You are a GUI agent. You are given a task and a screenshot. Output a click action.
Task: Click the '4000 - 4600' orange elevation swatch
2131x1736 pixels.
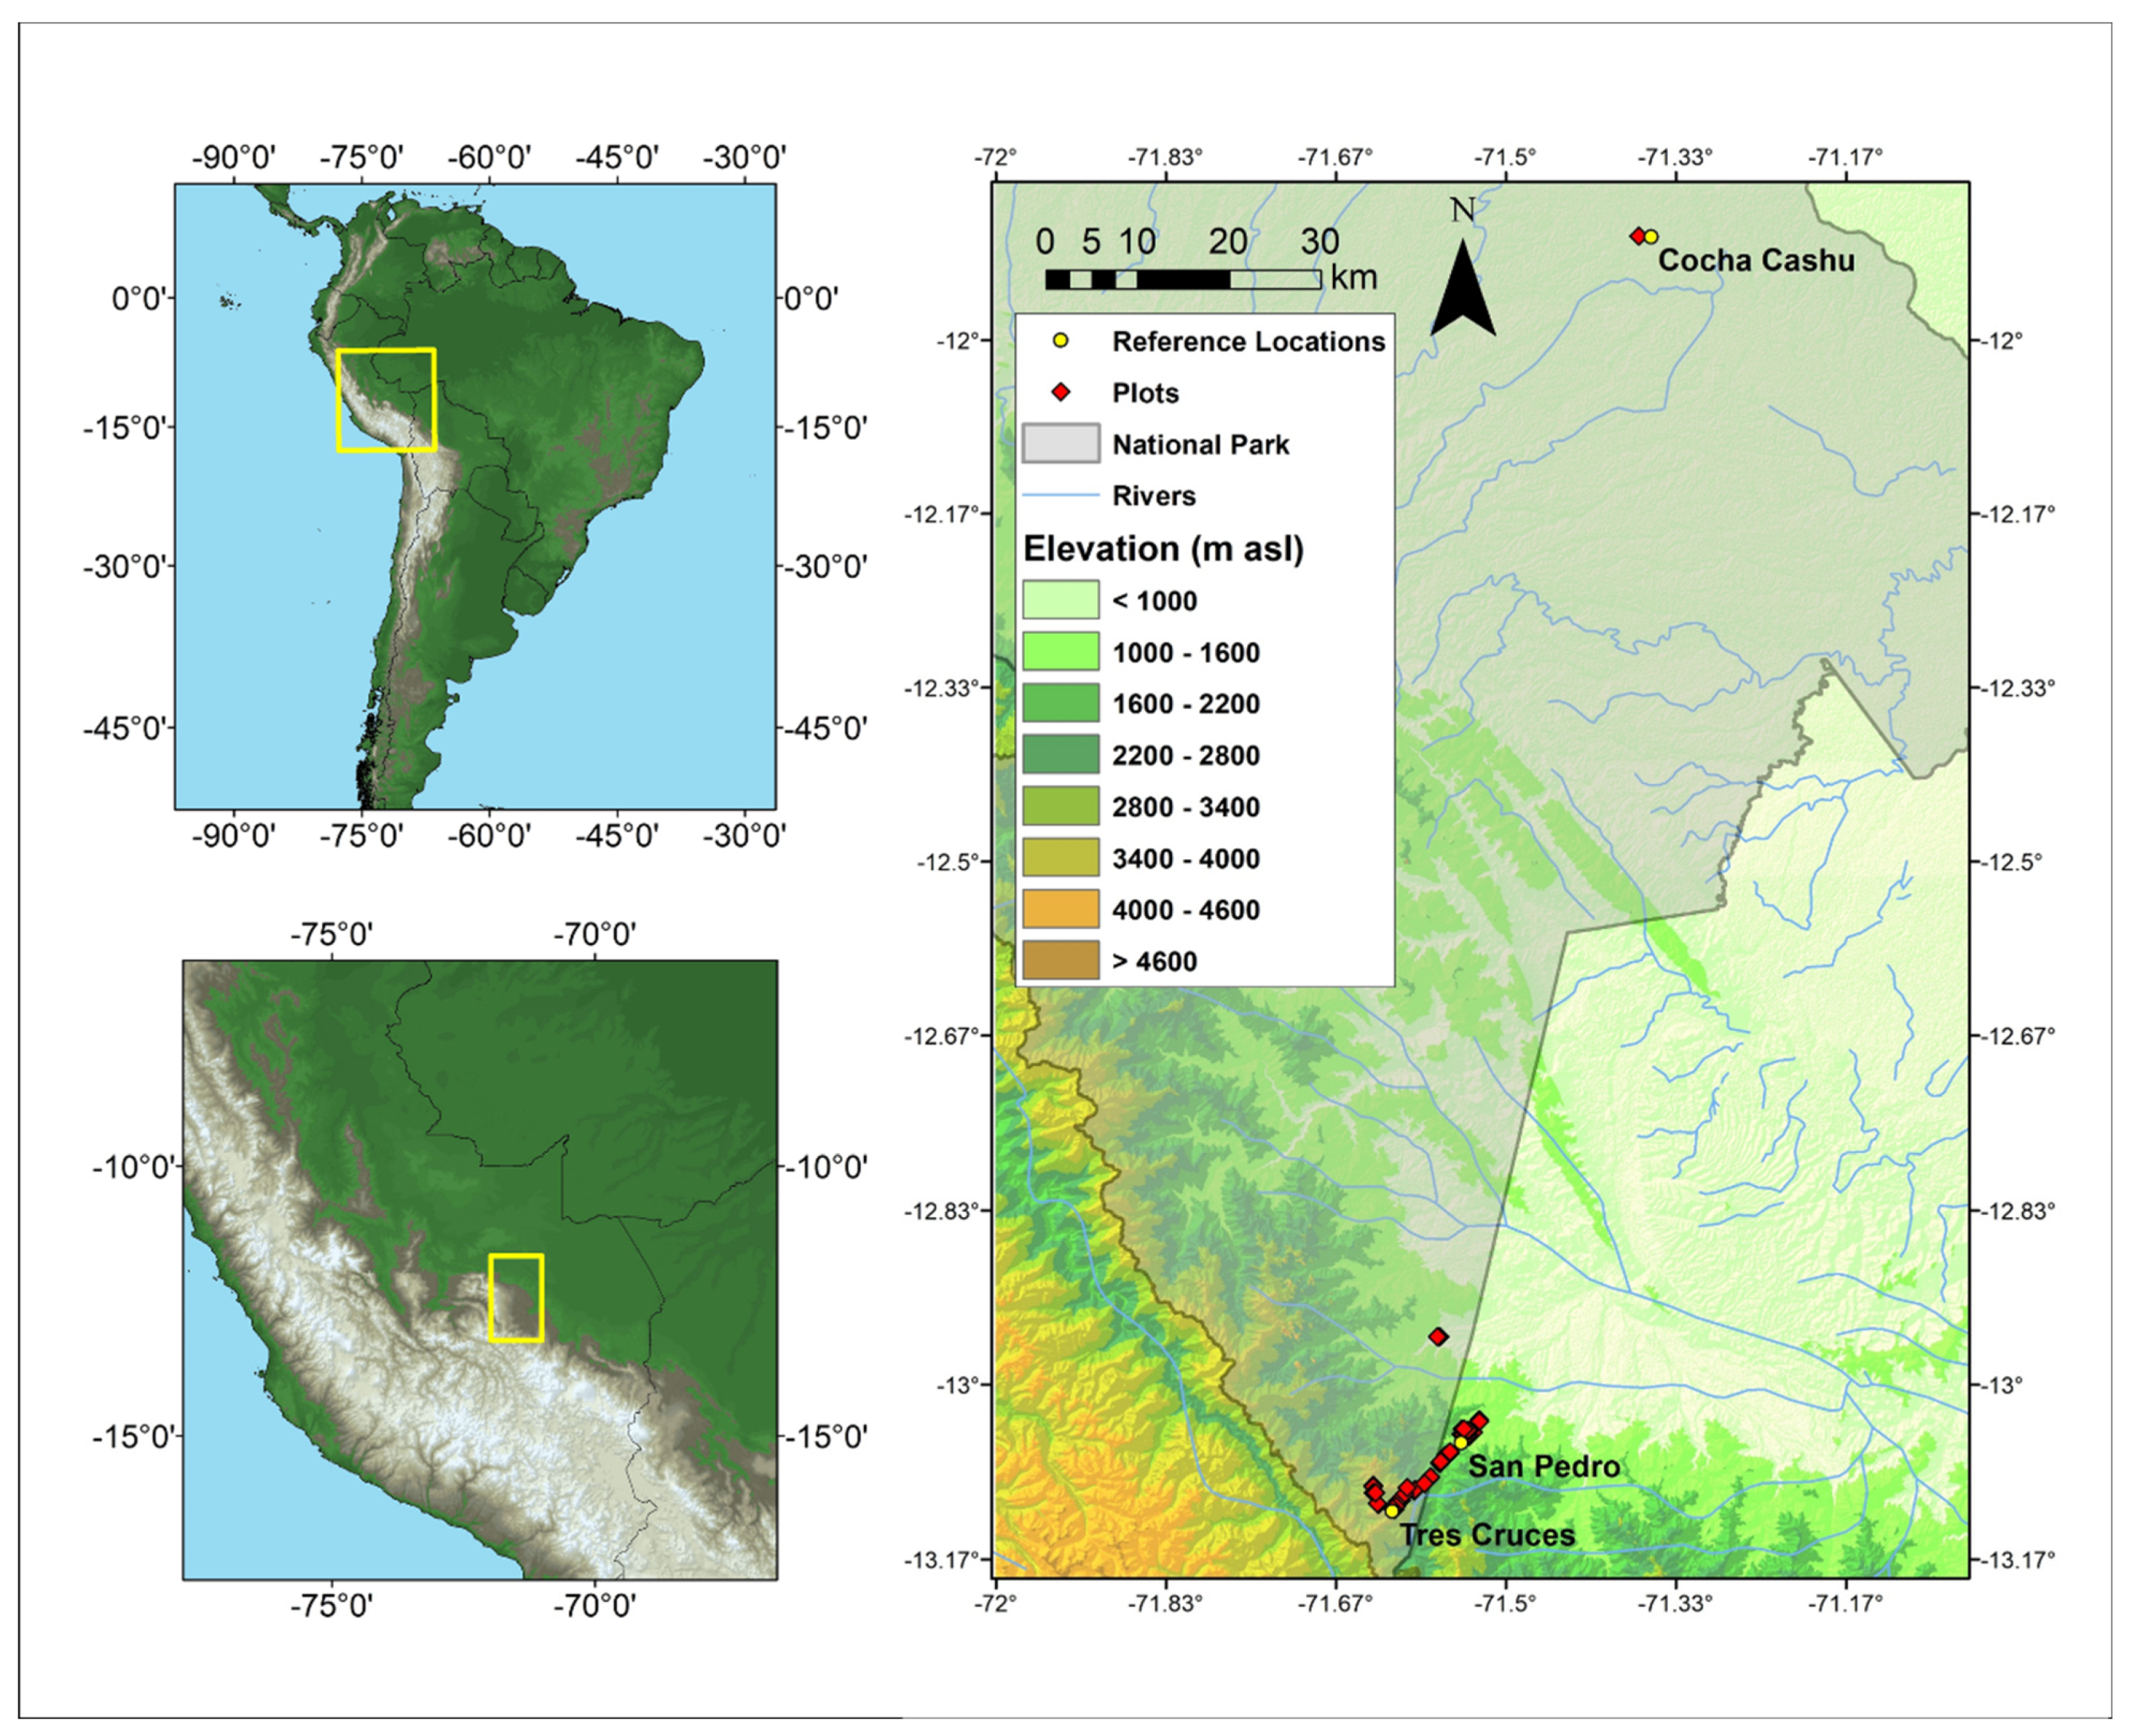tap(1060, 909)
